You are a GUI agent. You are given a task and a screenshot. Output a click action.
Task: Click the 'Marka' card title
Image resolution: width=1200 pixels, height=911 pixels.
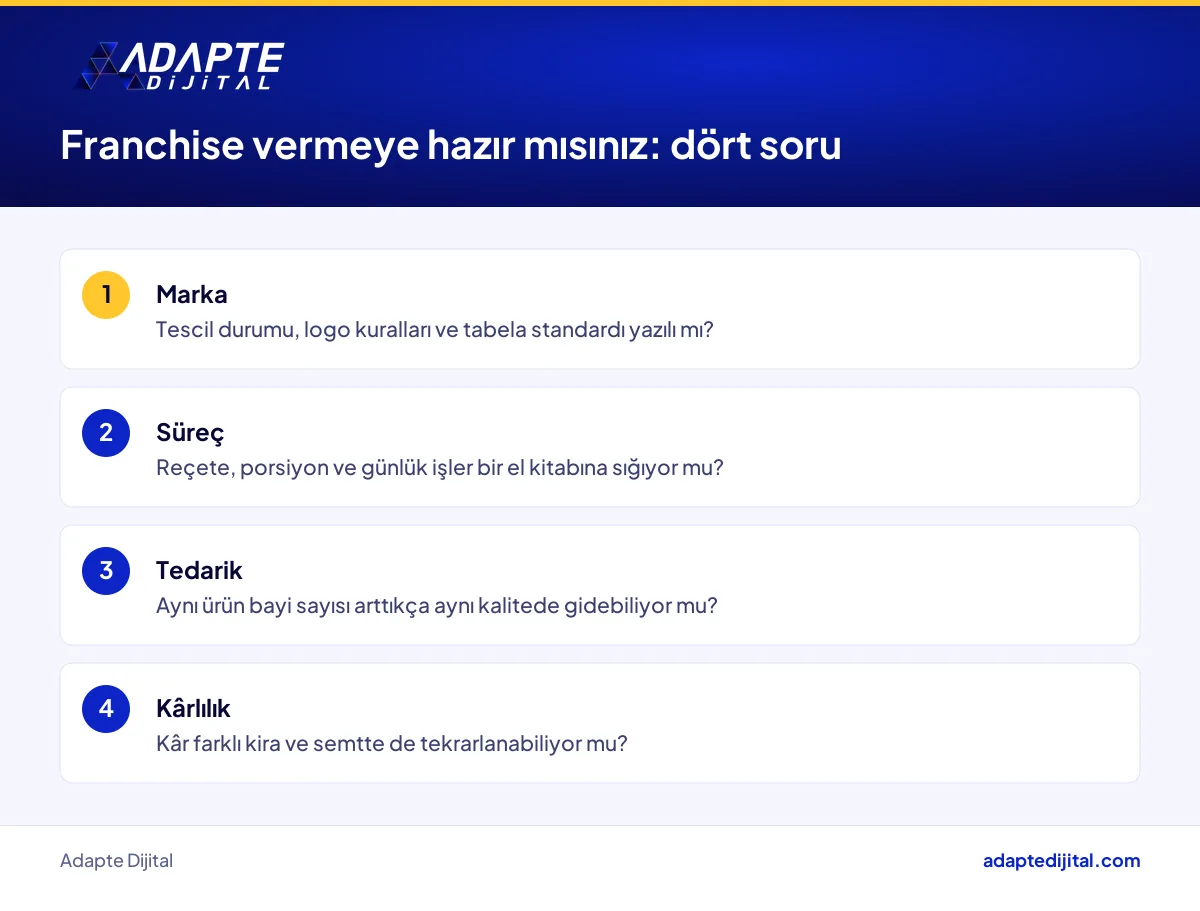pos(192,294)
